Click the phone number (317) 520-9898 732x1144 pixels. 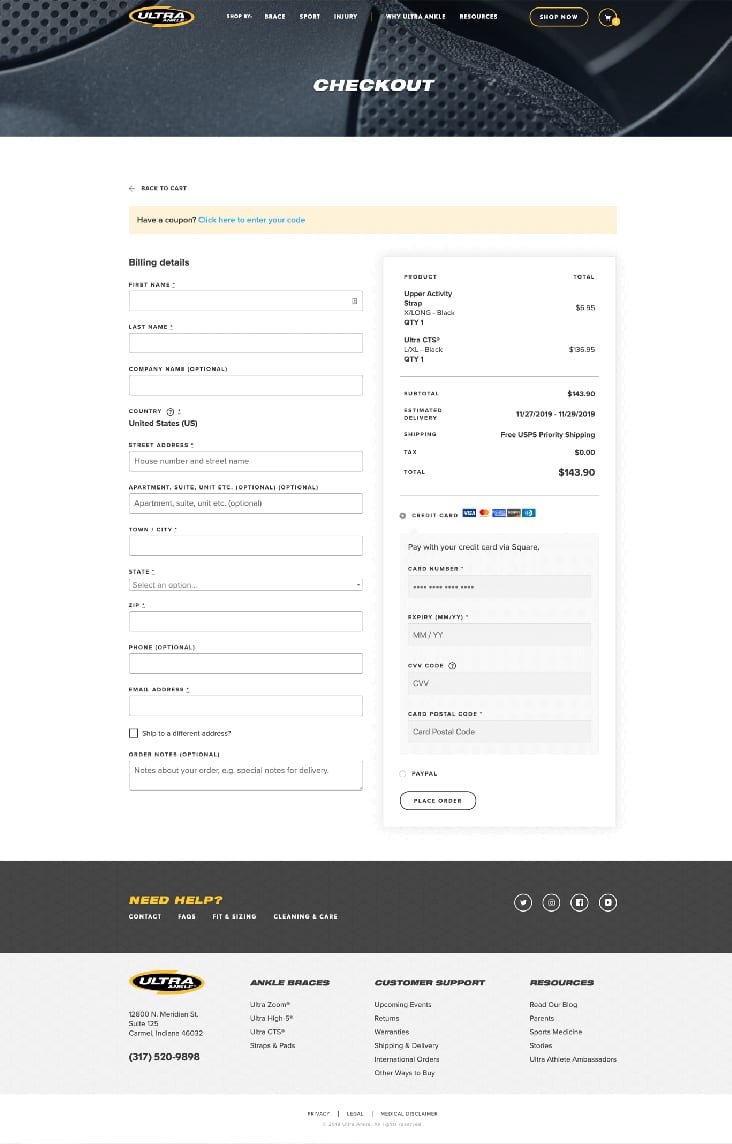(x=164, y=1056)
